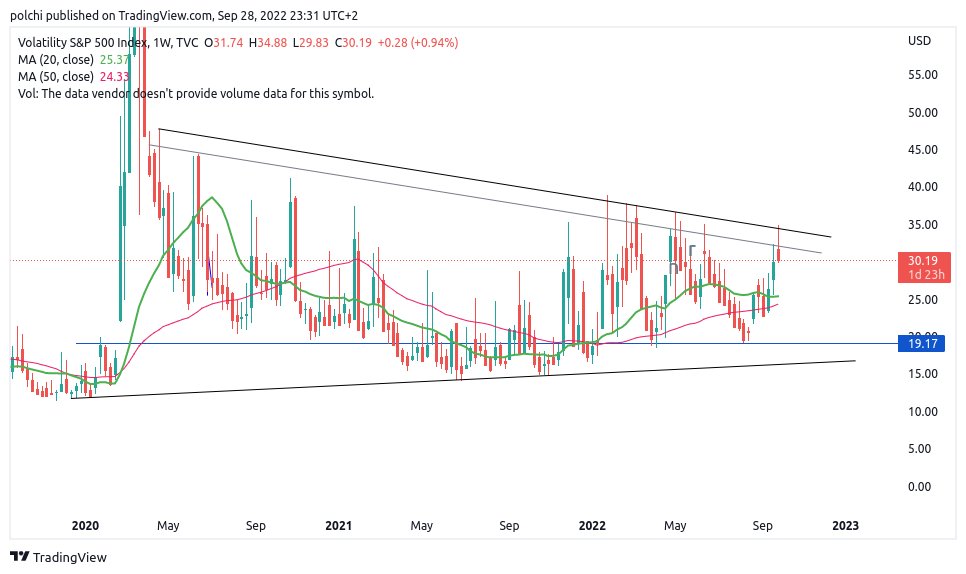966x574 pixels.
Task: Click the 25.37 MA 20 value
Action: point(115,60)
